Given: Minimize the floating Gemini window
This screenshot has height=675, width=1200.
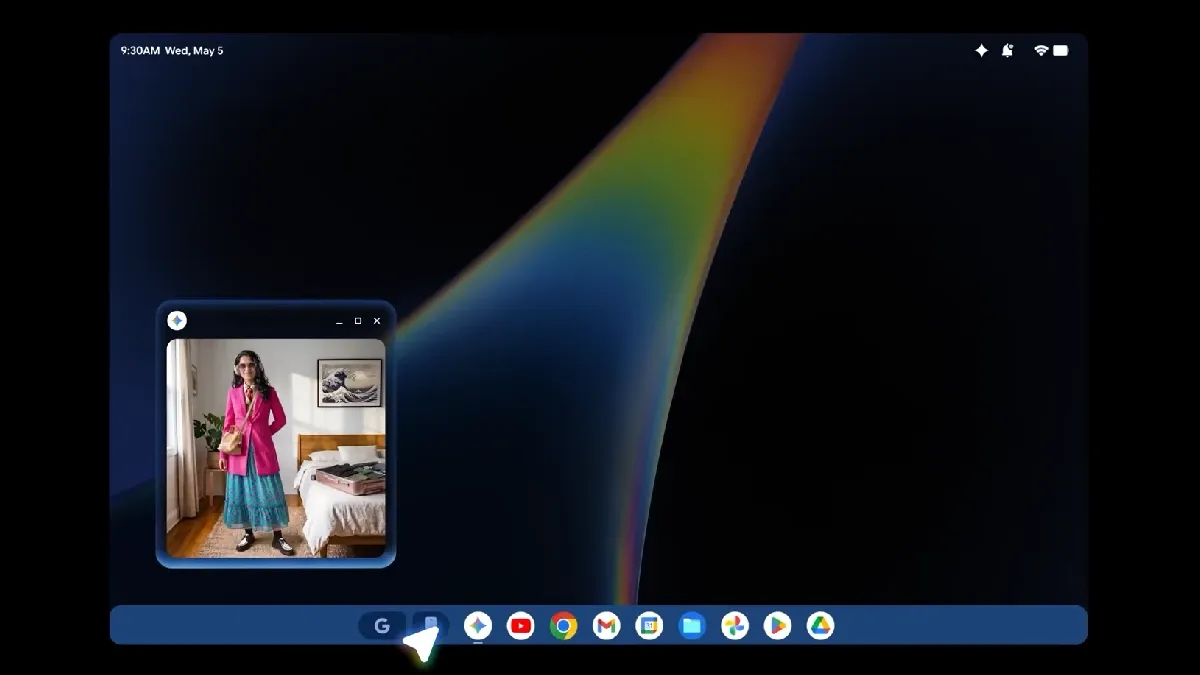Looking at the screenshot, I should (339, 321).
